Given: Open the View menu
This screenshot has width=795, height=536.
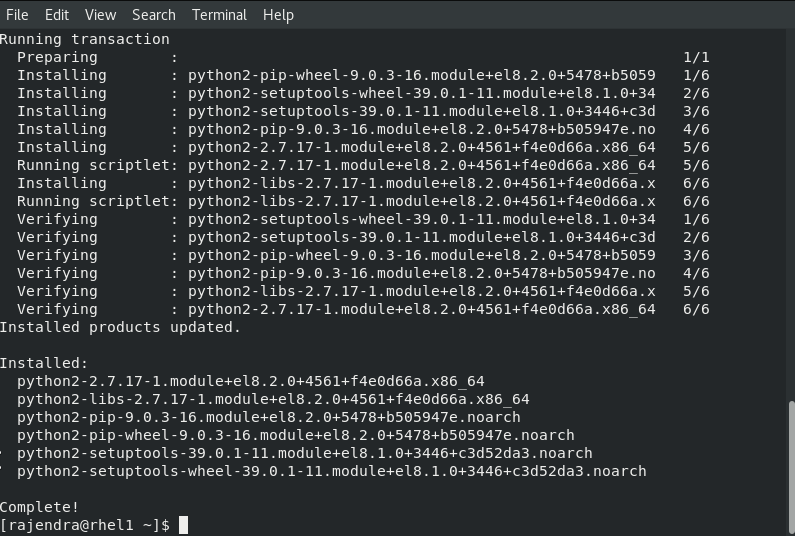Looking at the screenshot, I should [100, 14].
